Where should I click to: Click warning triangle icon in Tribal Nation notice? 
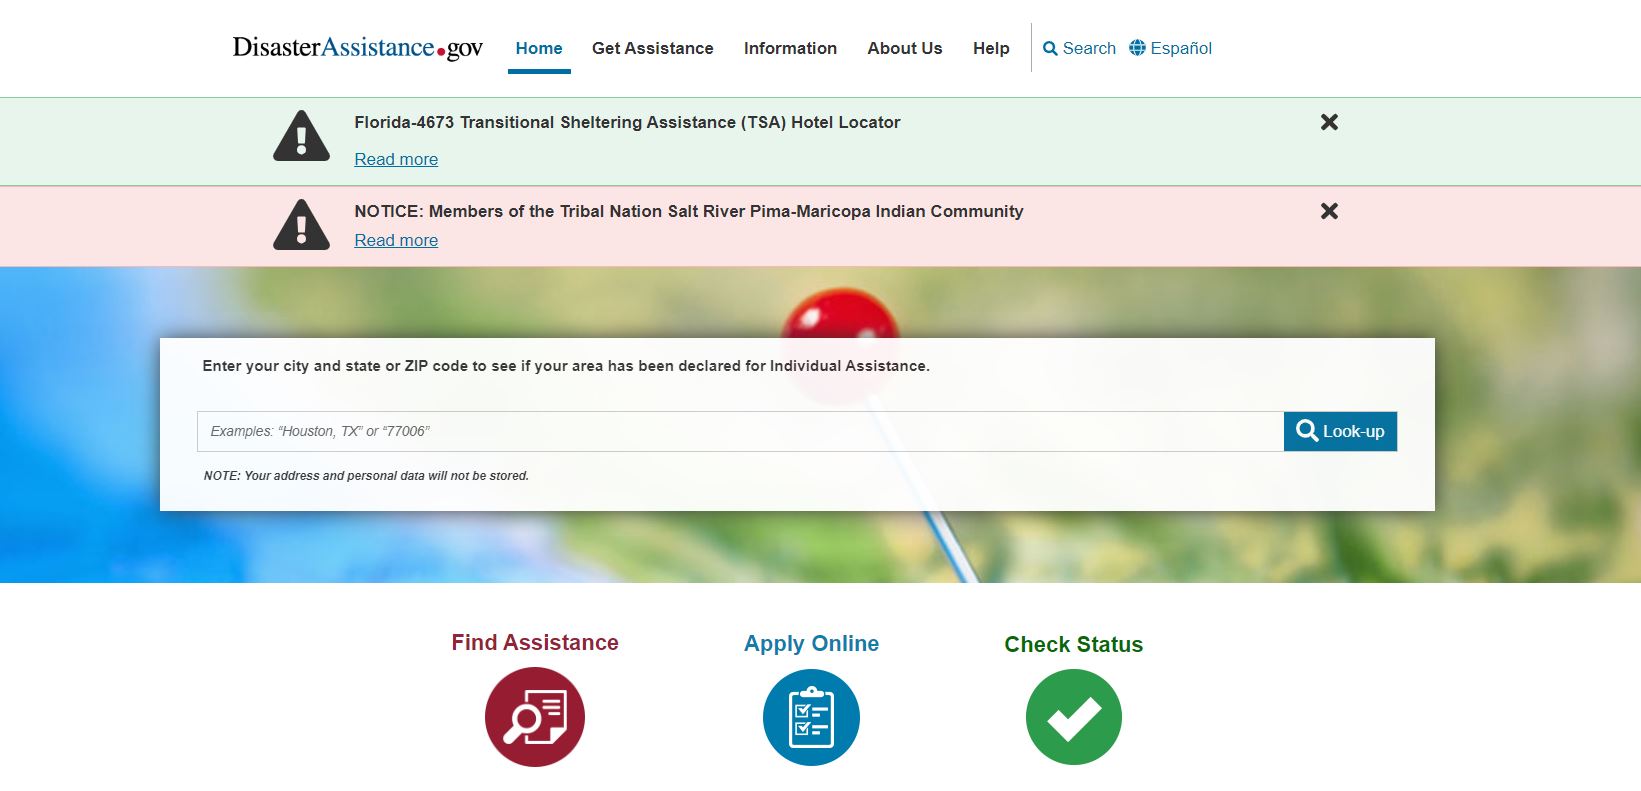[301, 225]
